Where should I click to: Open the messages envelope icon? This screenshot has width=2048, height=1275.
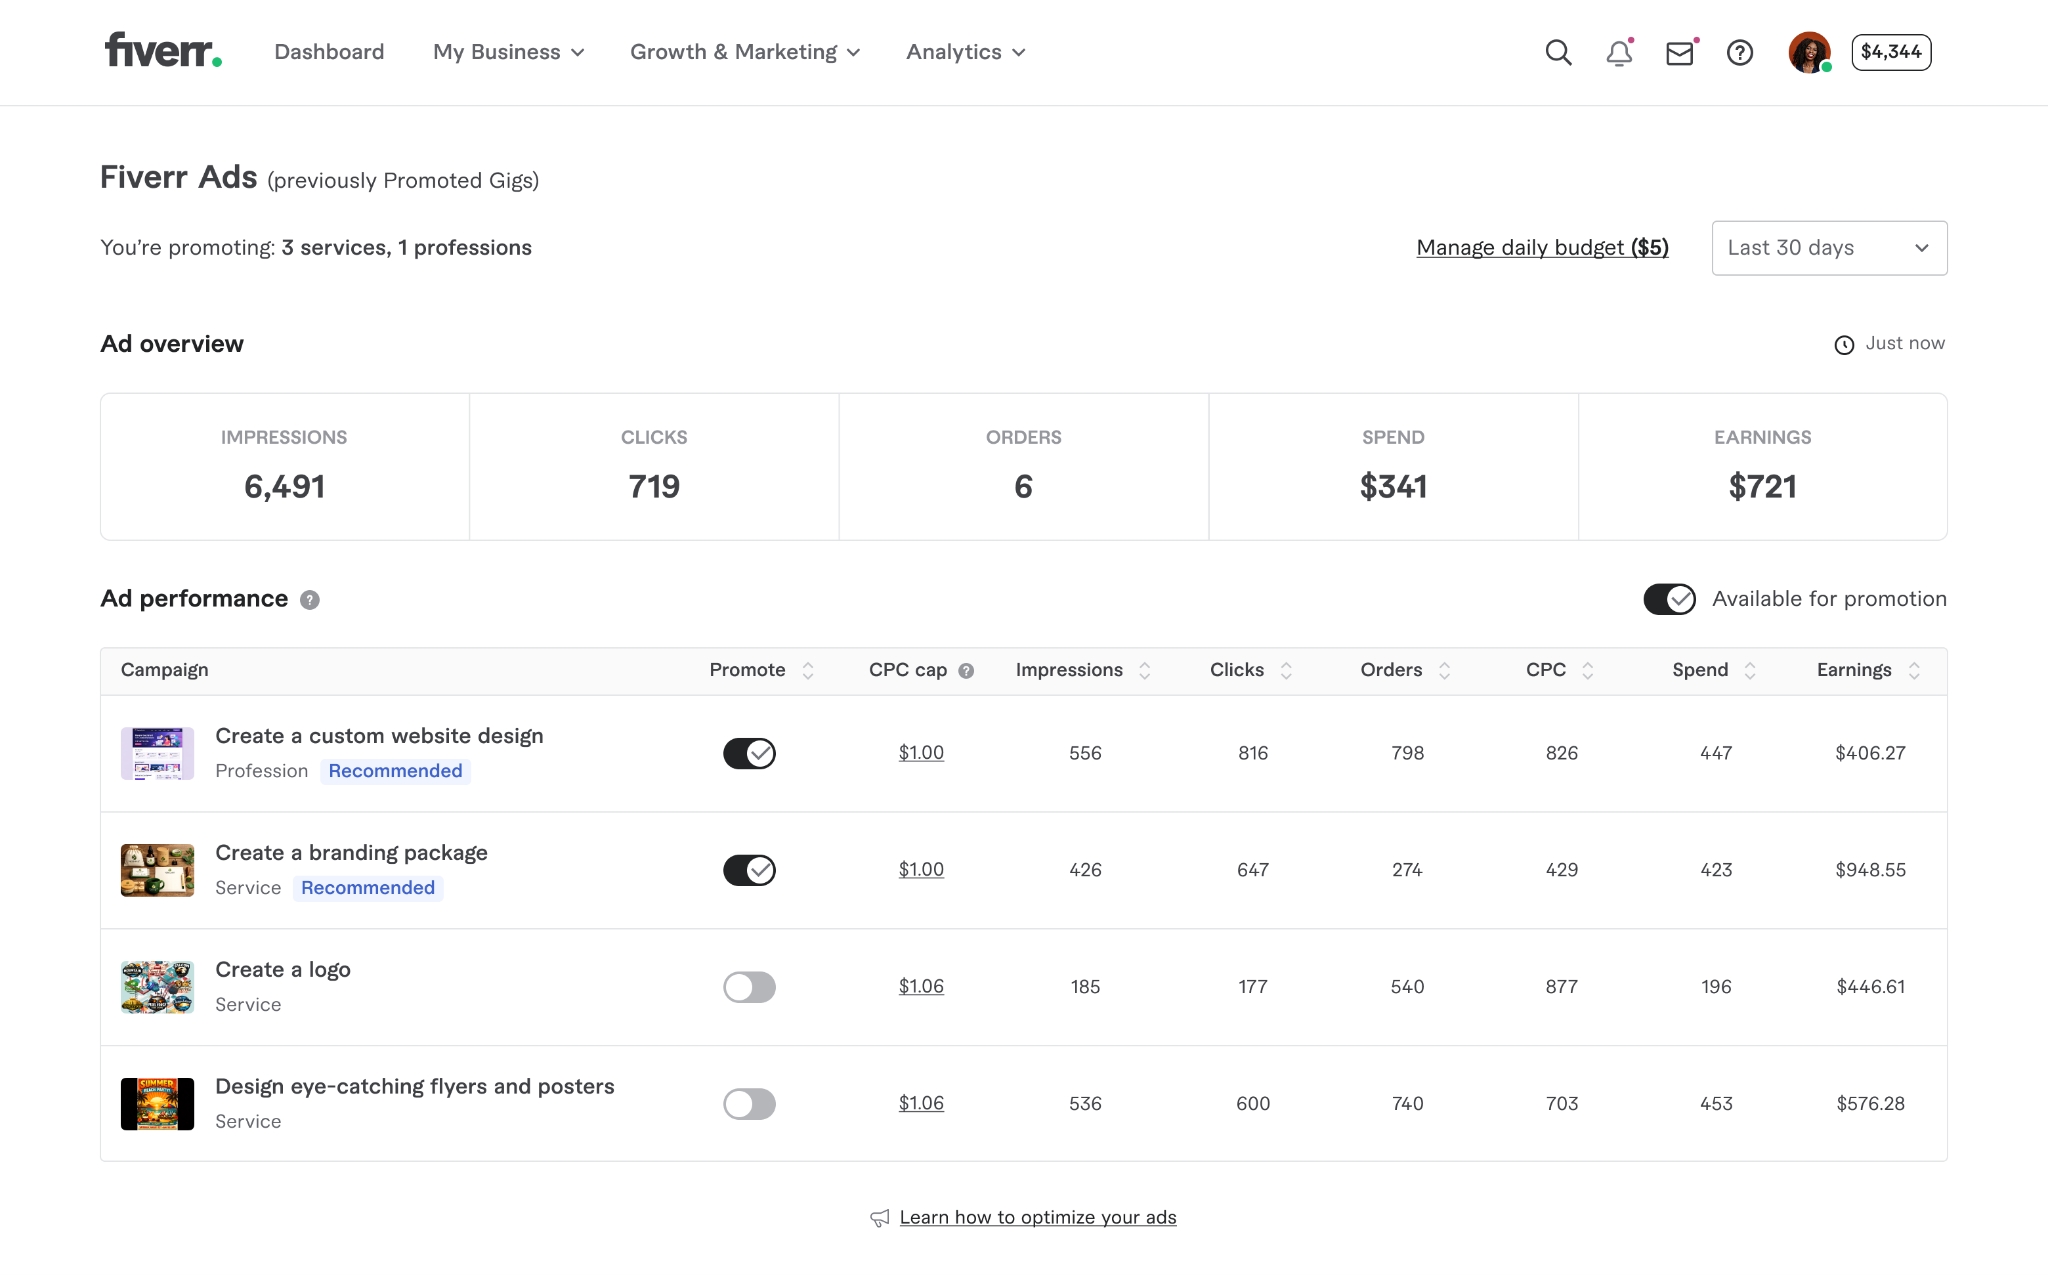pos(1680,53)
